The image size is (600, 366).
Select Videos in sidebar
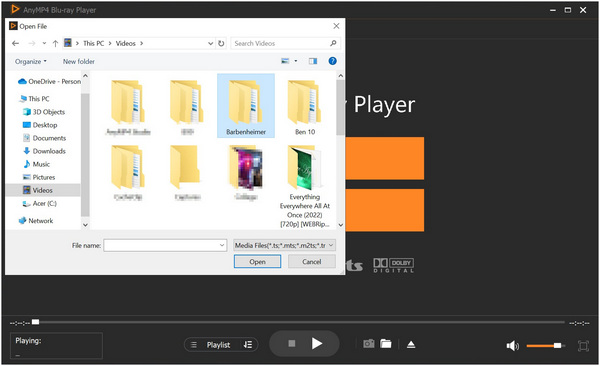tap(43, 190)
